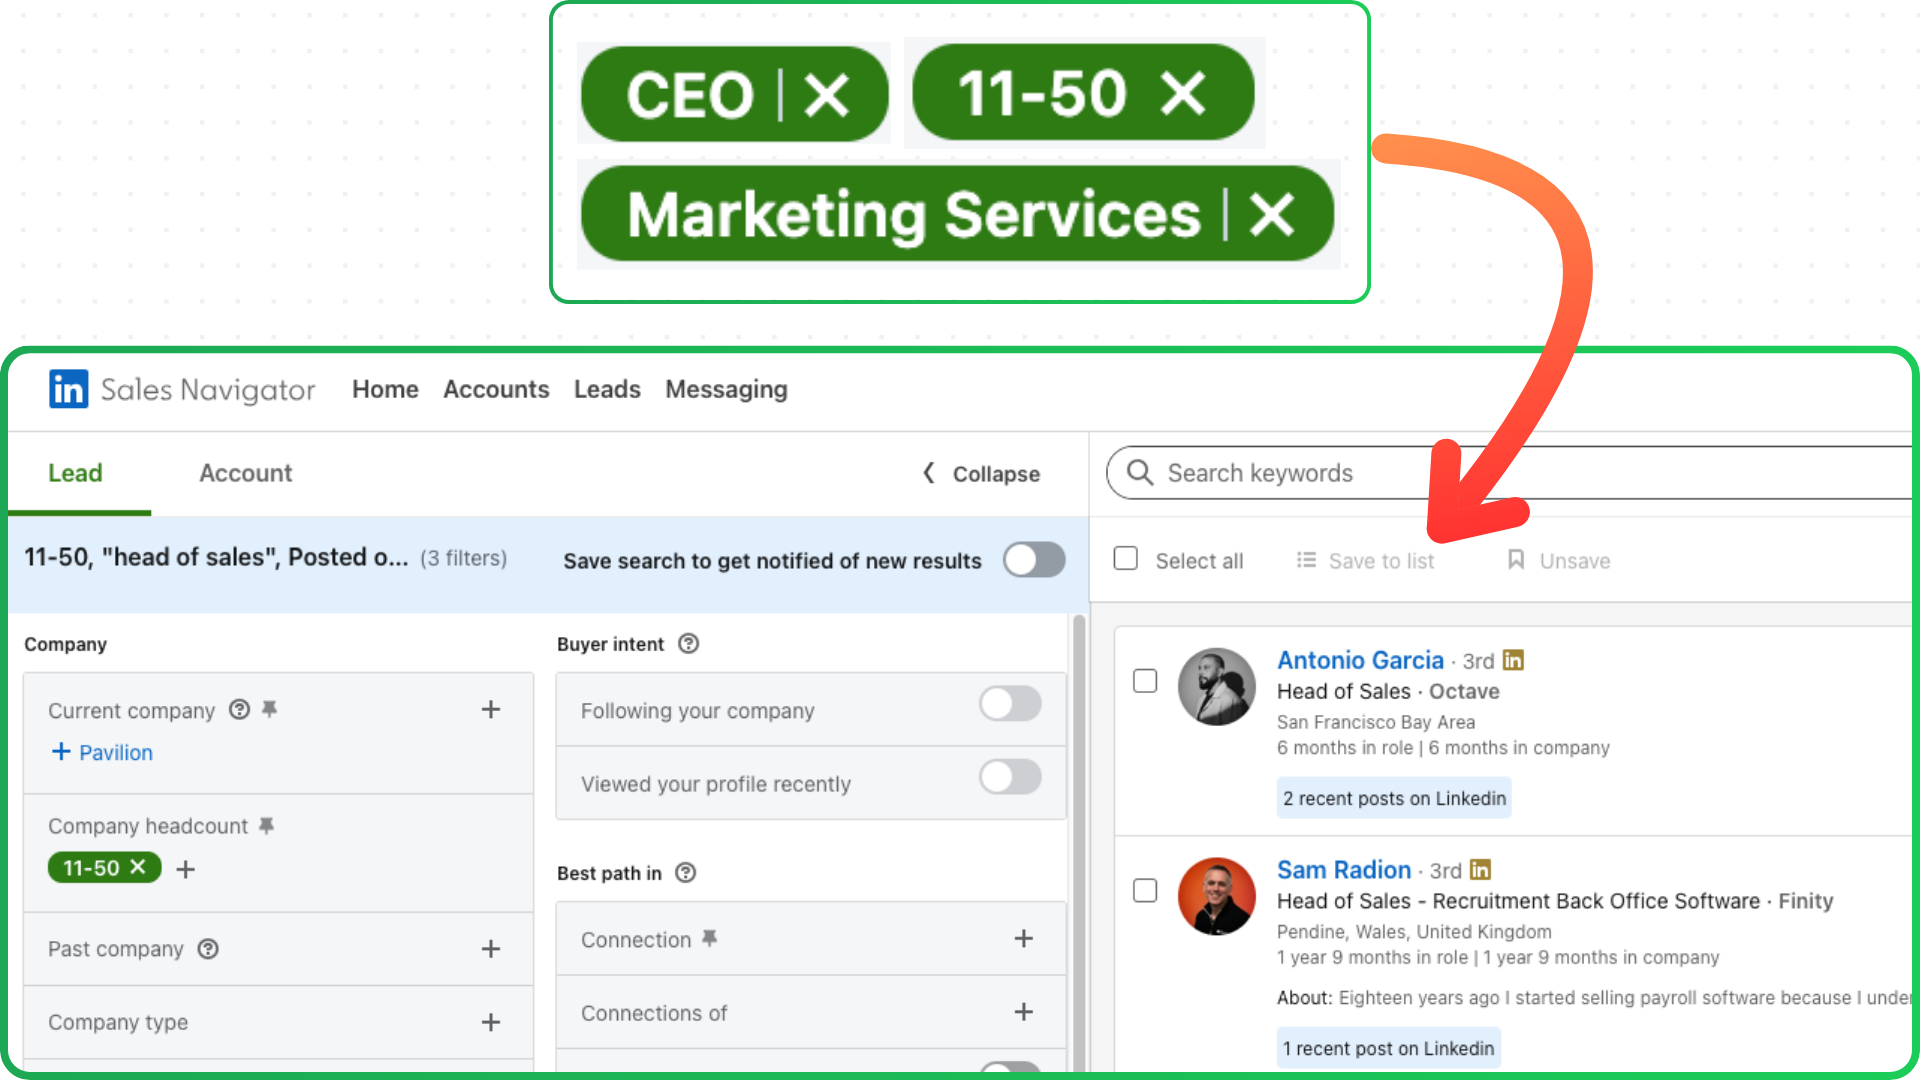Click Antonio Garcia's profile photo
This screenshot has height=1080, width=1920.
click(1216, 687)
